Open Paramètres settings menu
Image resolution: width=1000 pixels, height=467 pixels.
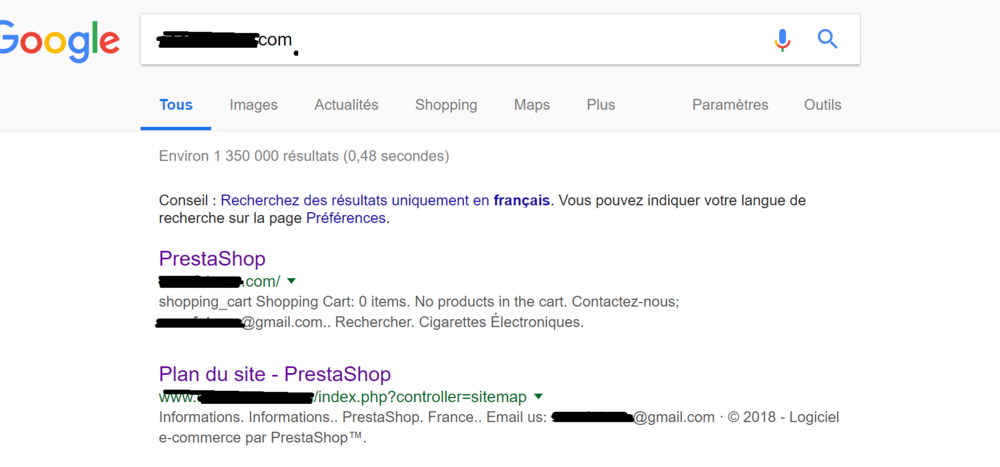tap(730, 104)
